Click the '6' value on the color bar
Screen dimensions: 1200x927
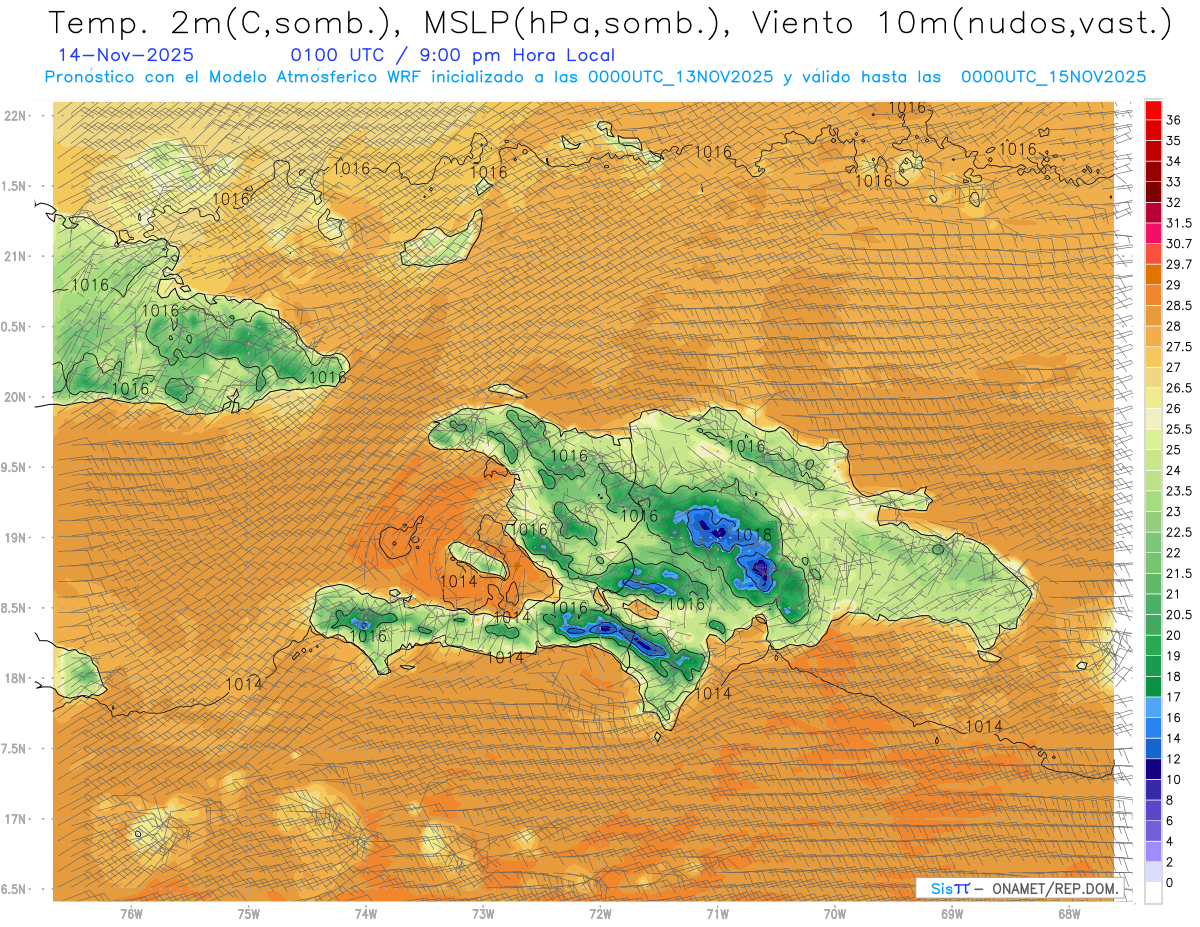1170,820
